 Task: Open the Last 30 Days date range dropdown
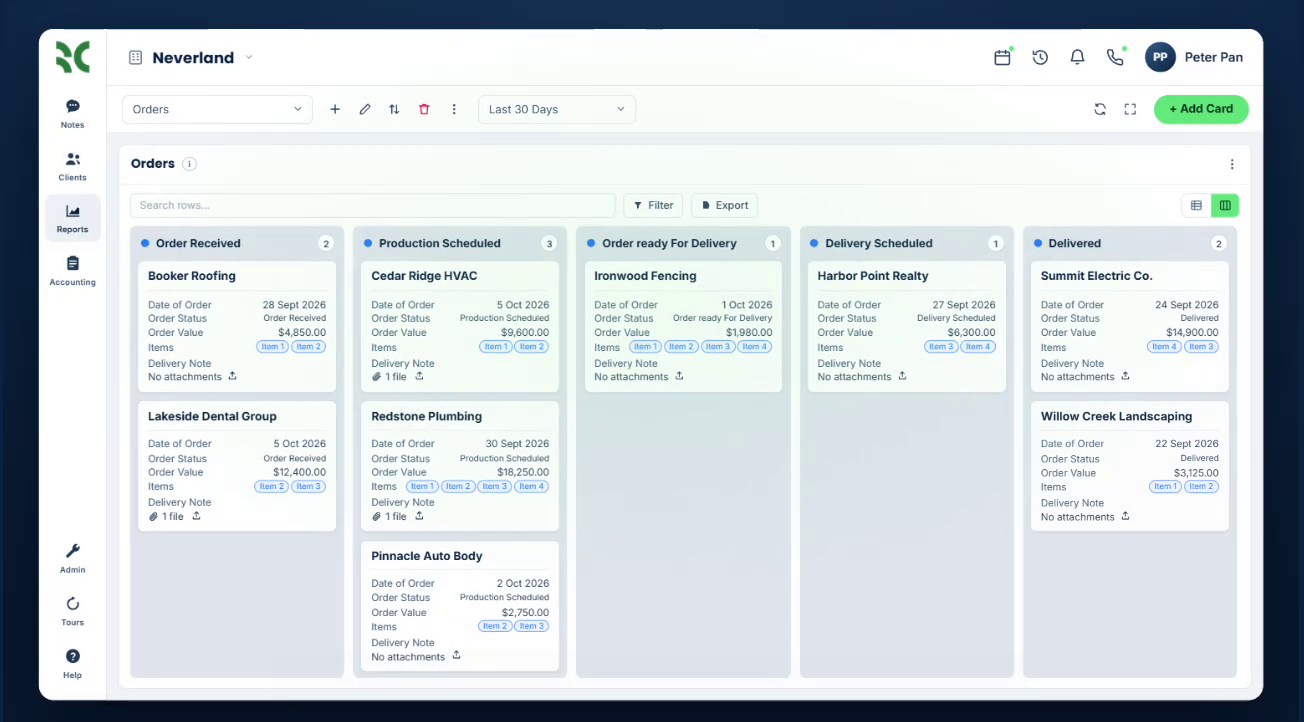pos(557,109)
